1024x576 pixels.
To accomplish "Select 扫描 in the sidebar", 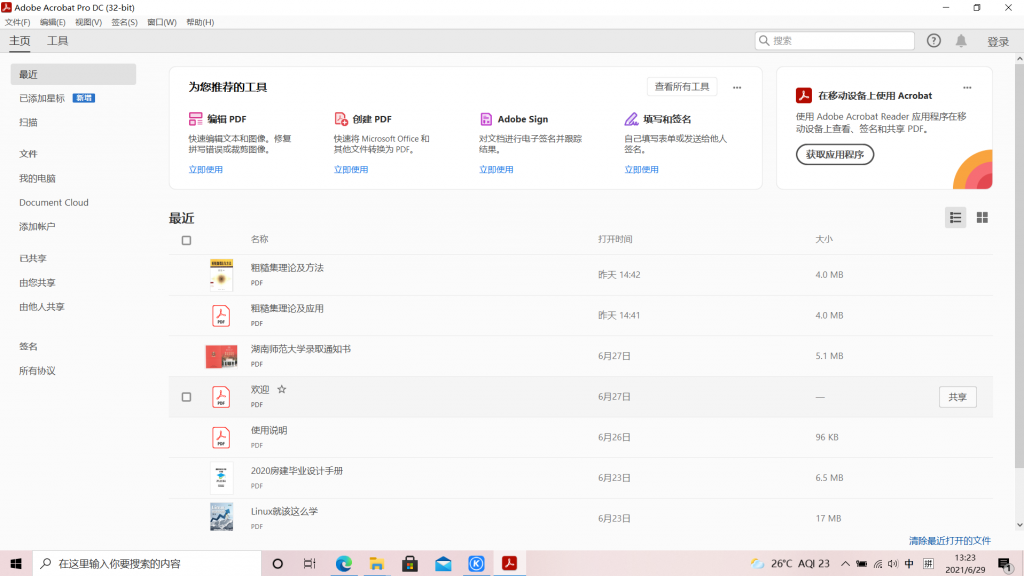I will click(x=28, y=122).
